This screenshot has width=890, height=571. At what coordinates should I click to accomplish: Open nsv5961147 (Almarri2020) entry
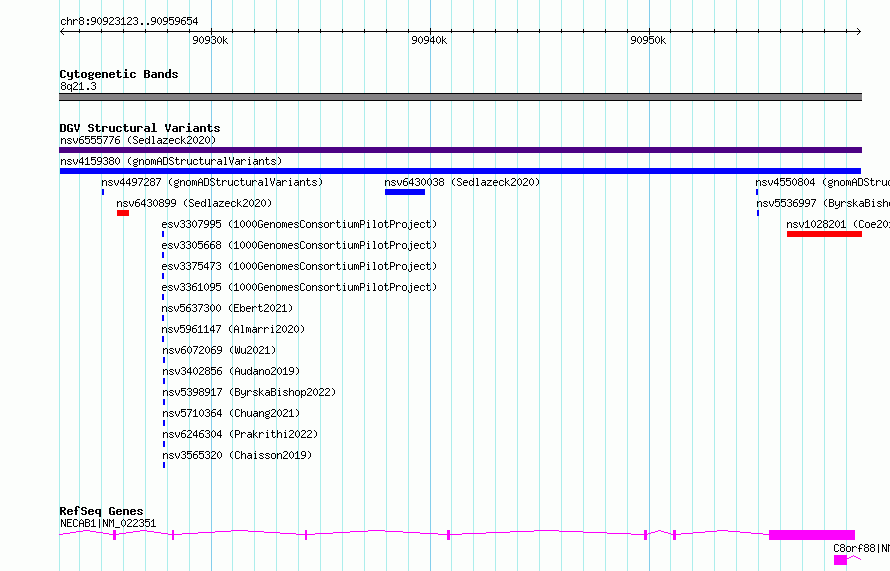coord(233,329)
